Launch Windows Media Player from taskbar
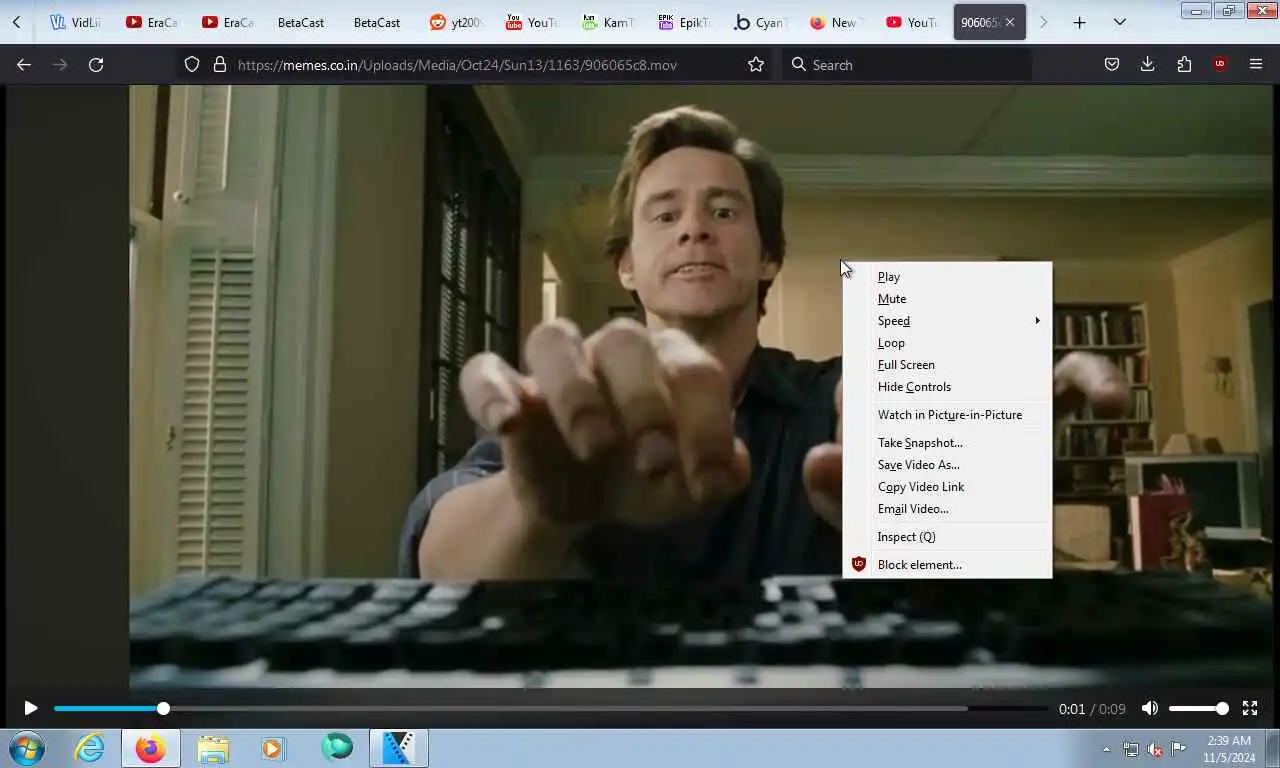Screen dimensions: 1280x768 pos(273,748)
